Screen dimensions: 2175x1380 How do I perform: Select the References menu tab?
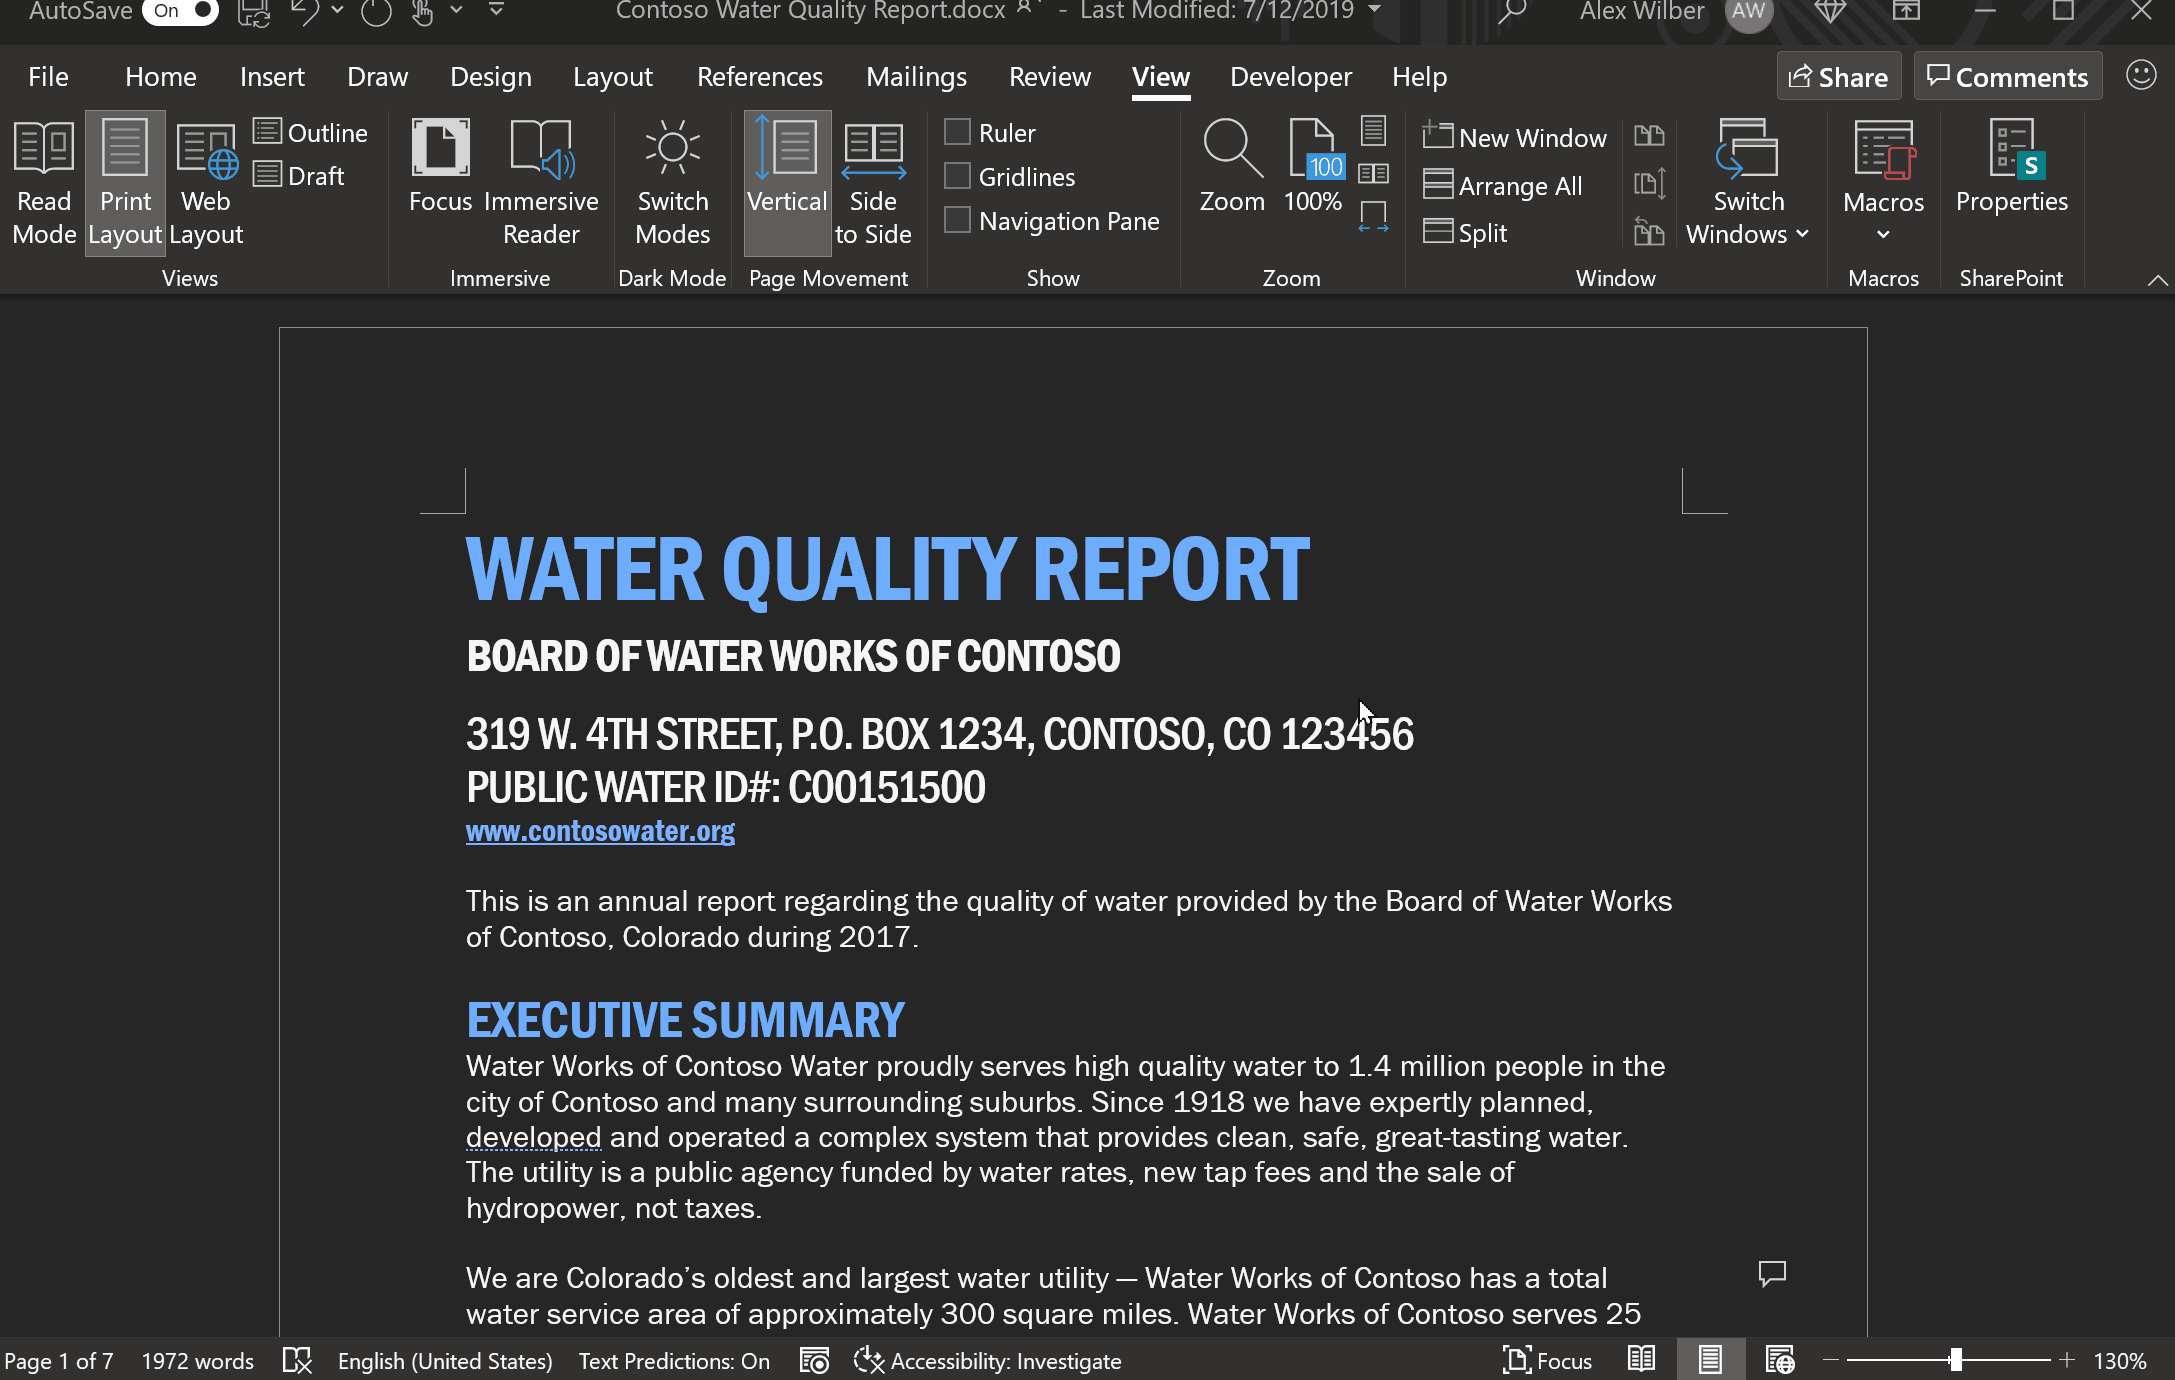[x=759, y=76]
